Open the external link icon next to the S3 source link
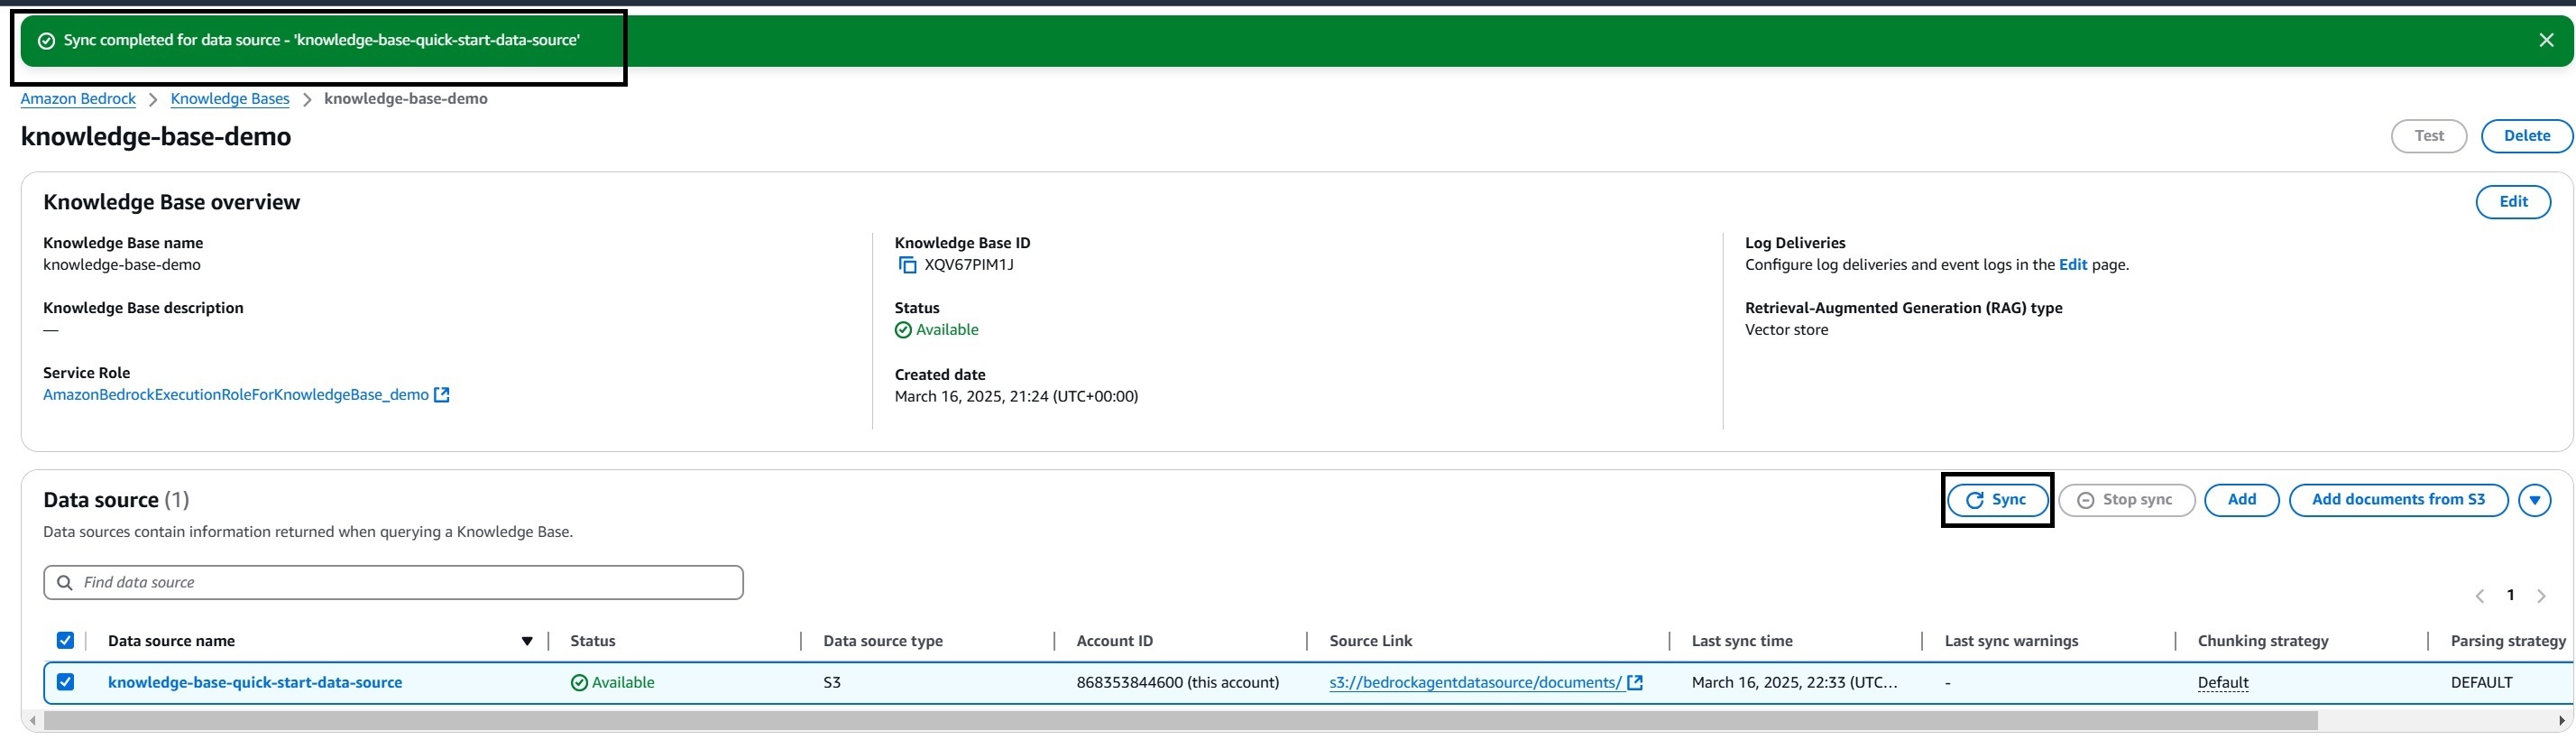Viewport: 2576px width, 749px height. (1635, 683)
